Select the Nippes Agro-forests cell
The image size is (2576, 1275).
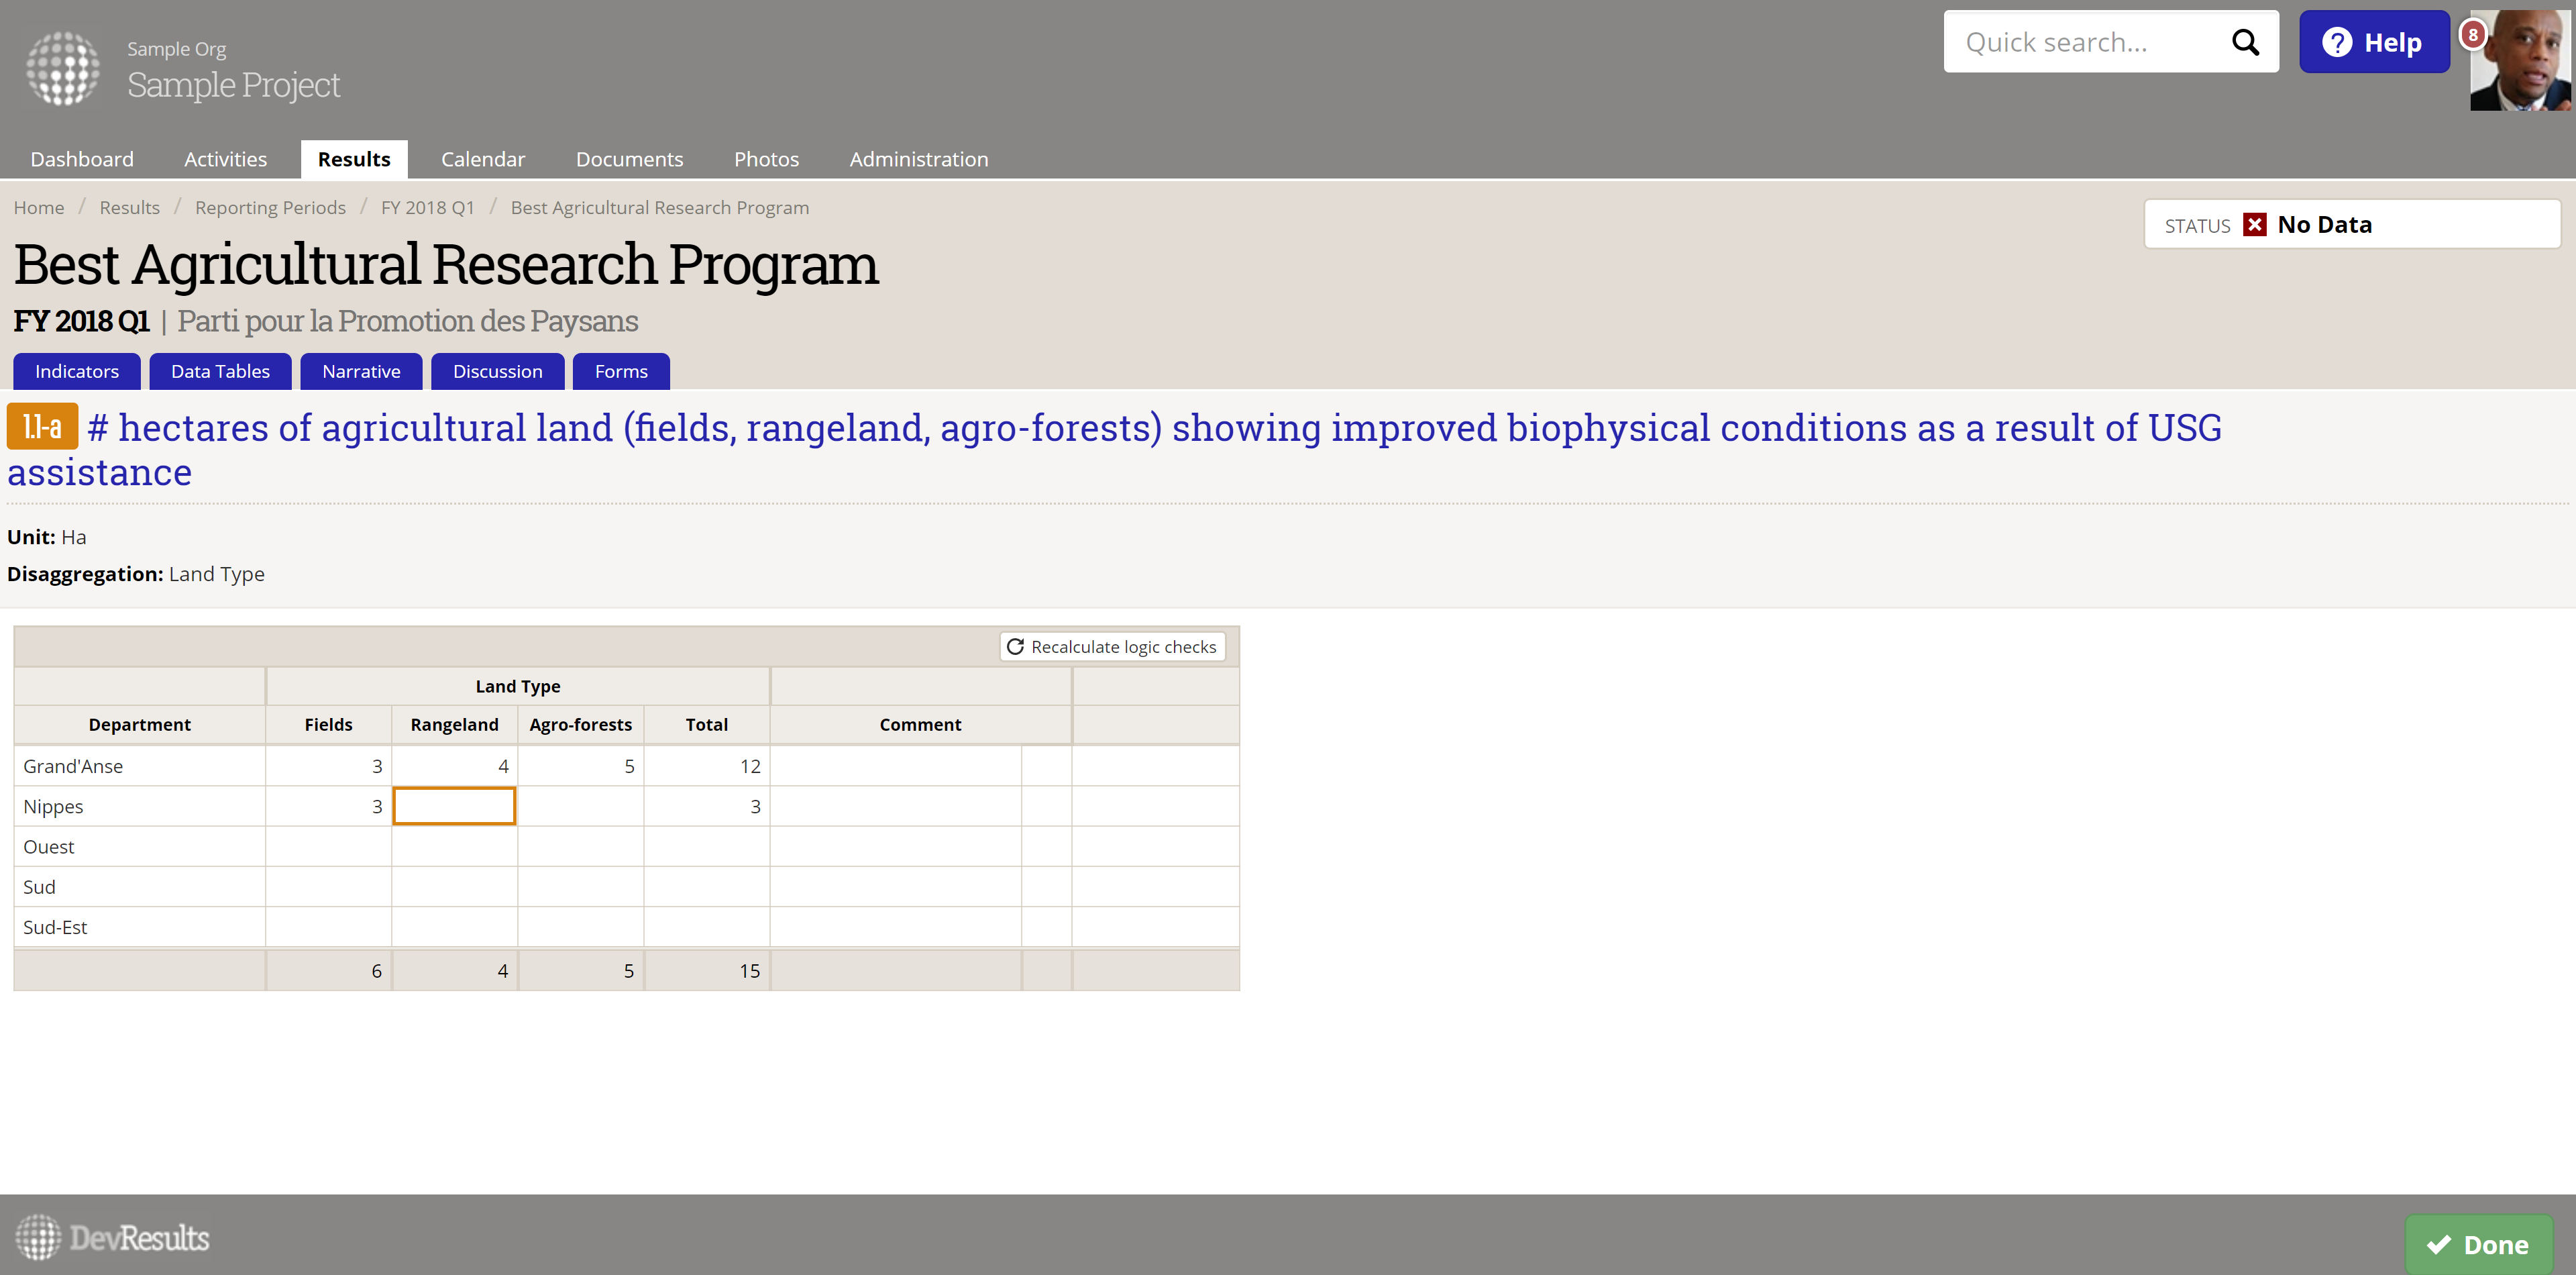pyautogui.click(x=580, y=806)
